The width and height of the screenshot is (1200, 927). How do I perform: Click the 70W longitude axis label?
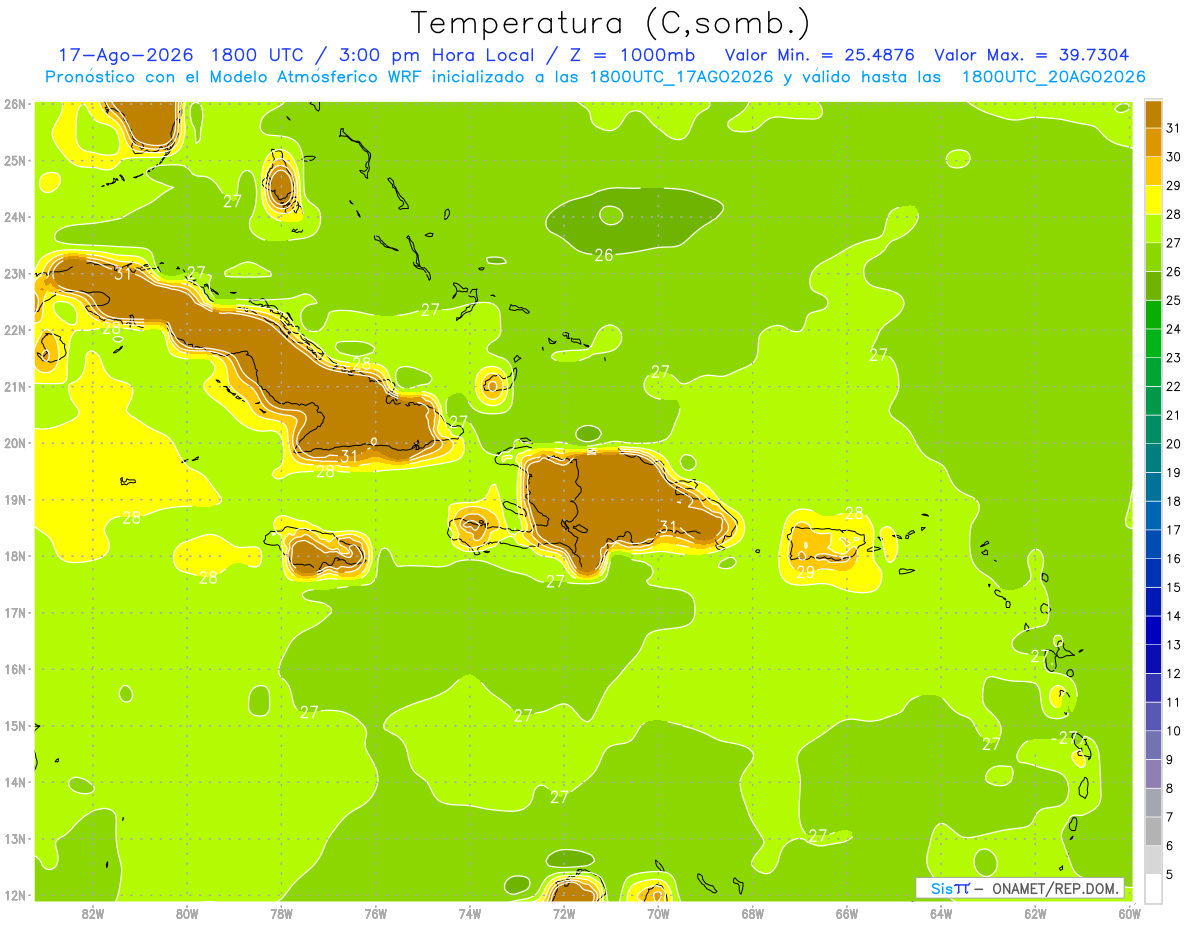coord(658,913)
